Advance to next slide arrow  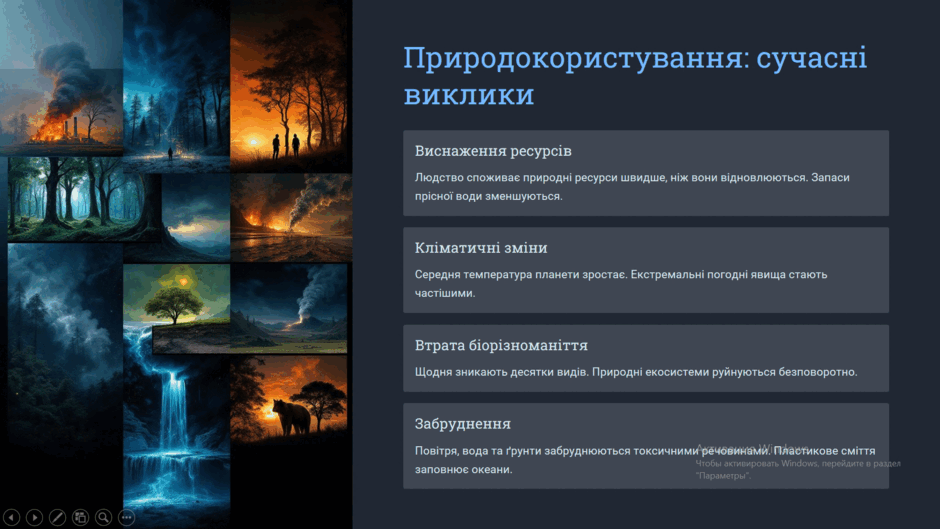click(x=34, y=517)
